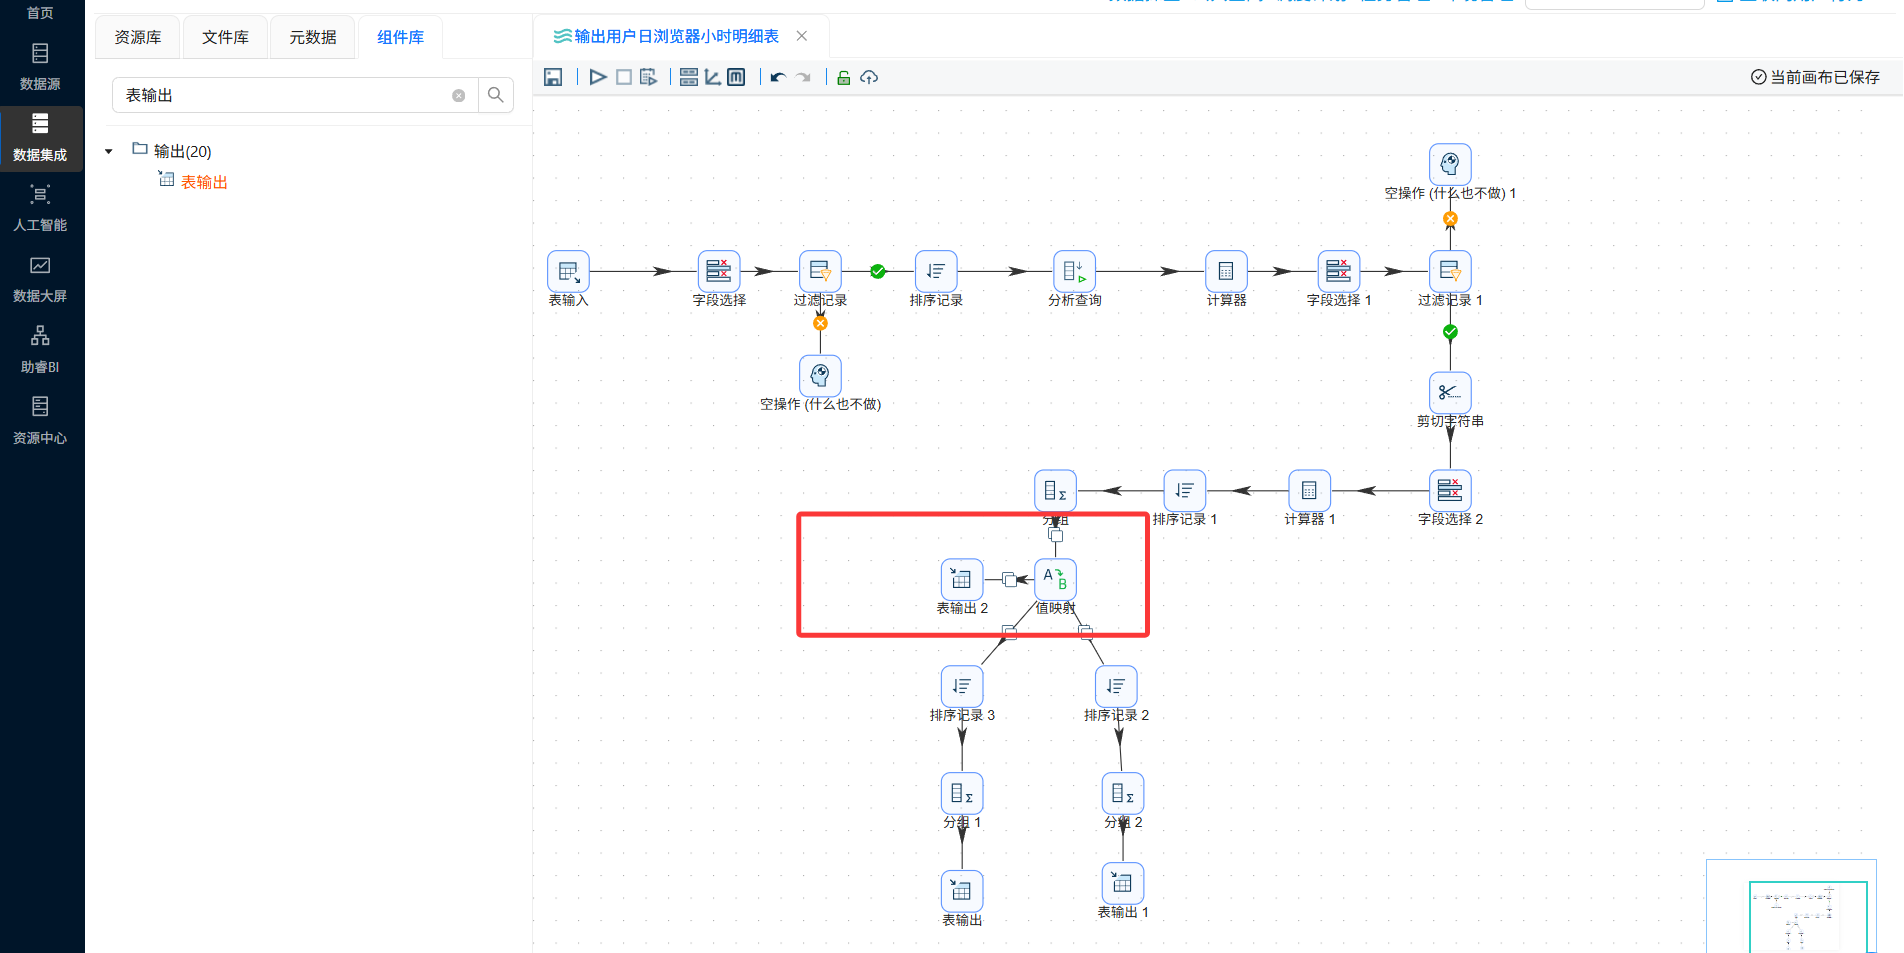
Task: Go to 首页 in the sidebar
Action: 40,13
